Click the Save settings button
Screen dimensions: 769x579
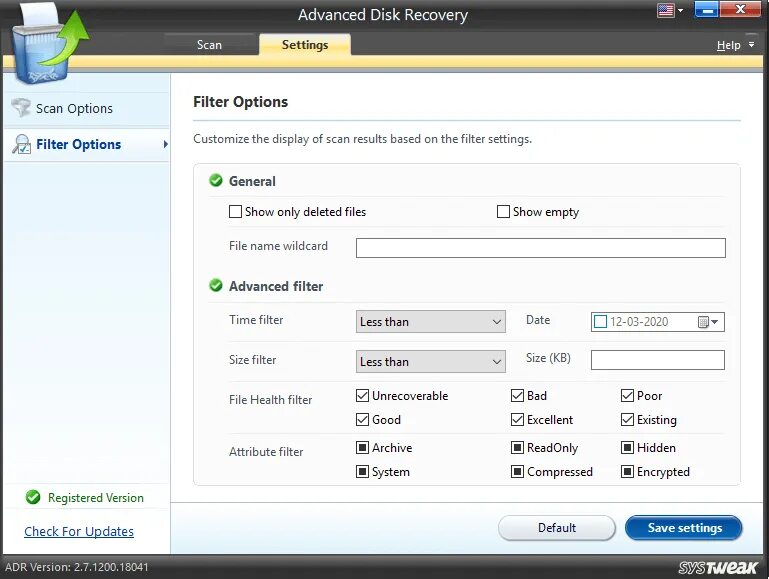(x=684, y=528)
